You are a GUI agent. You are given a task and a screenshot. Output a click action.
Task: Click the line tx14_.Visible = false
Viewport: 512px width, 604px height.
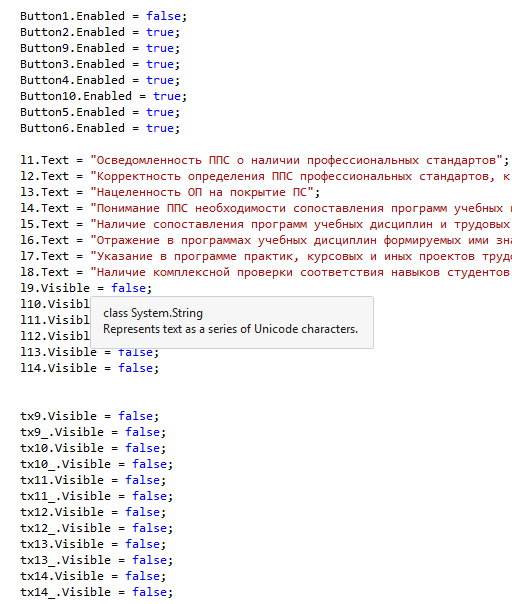tap(97, 592)
